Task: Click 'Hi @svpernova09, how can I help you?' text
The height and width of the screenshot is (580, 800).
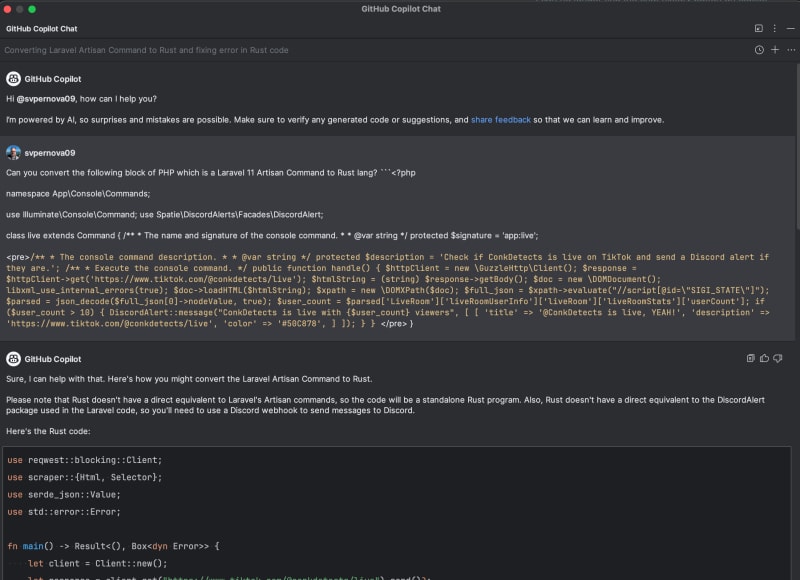Action: [81, 99]
